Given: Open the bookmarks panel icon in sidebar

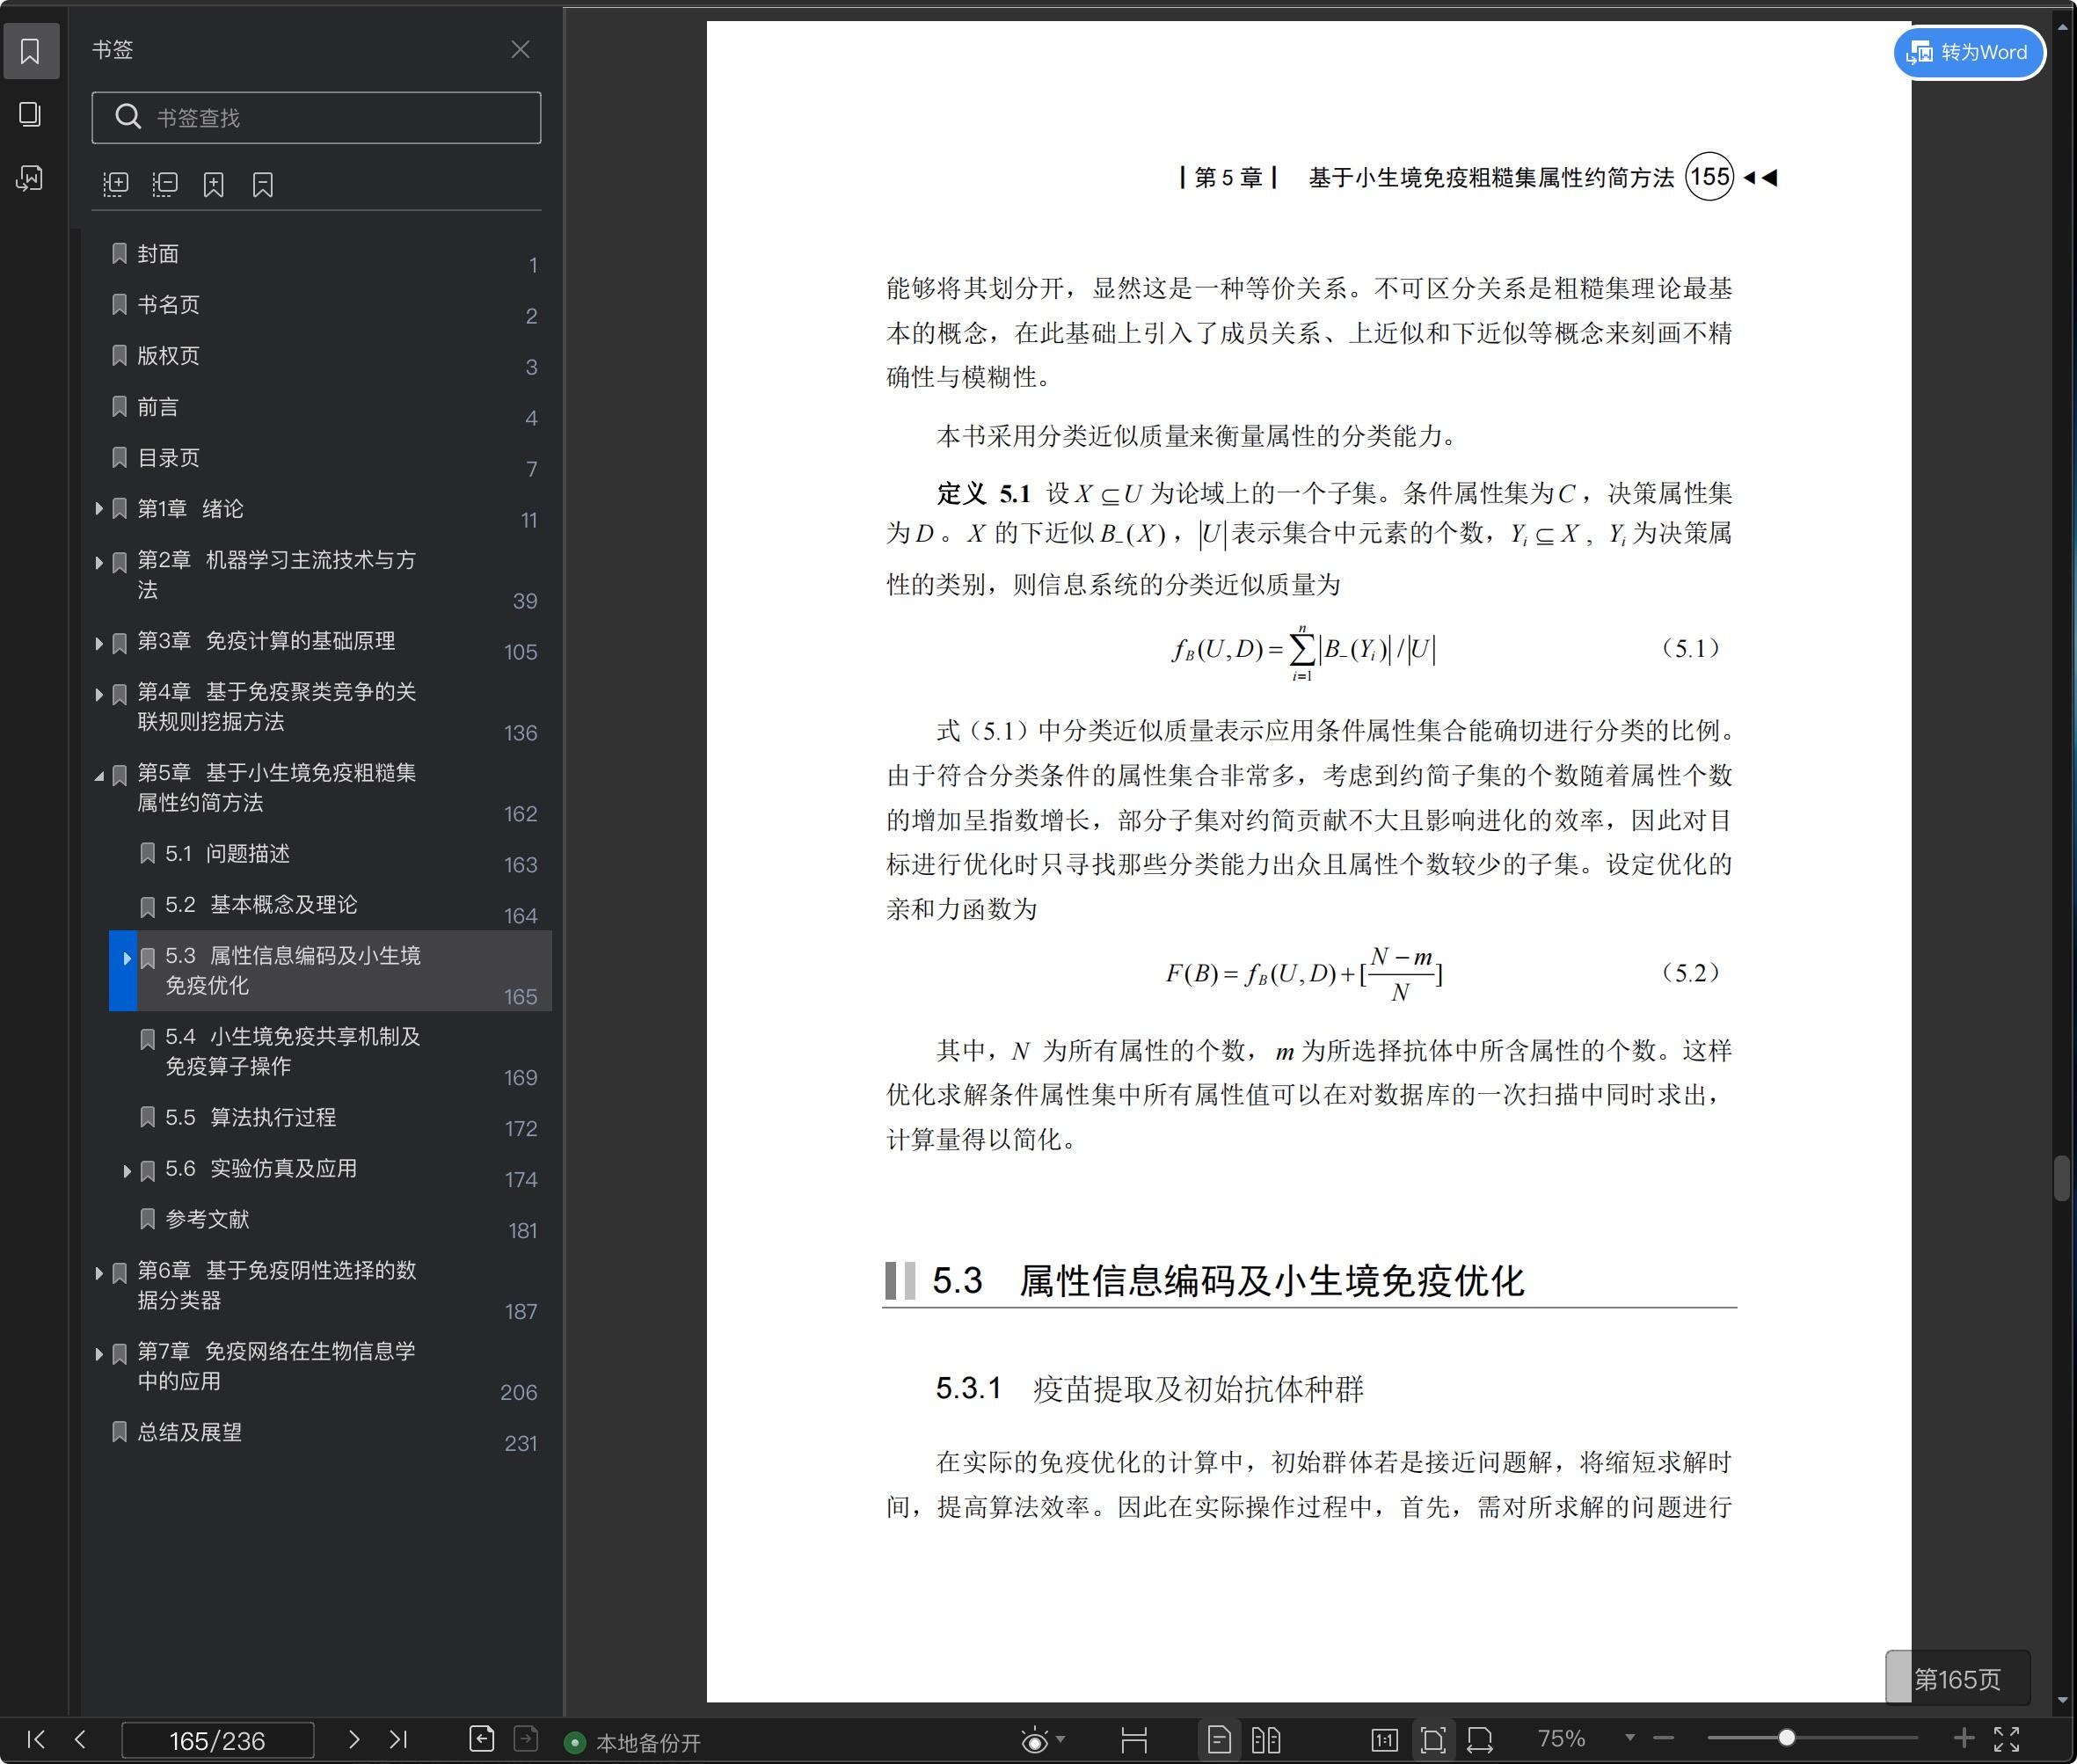Looking at the screenshot, I should tap(30, 51).
